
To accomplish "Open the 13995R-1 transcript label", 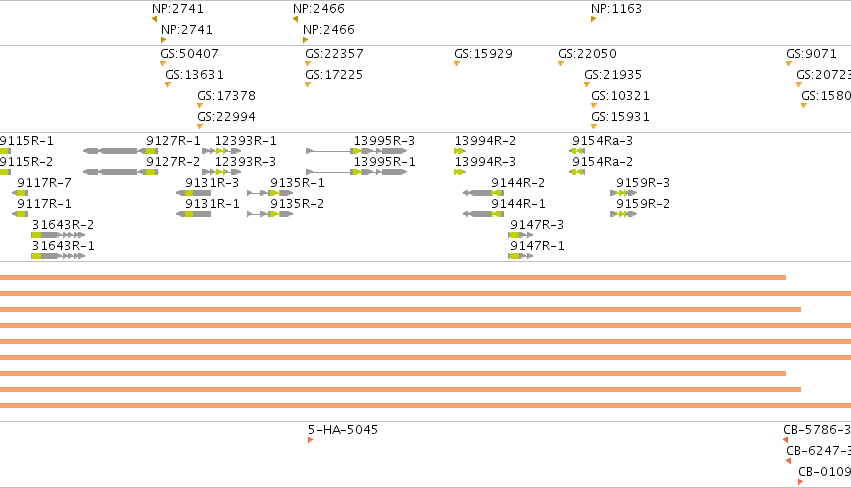I will pos(385,162).
